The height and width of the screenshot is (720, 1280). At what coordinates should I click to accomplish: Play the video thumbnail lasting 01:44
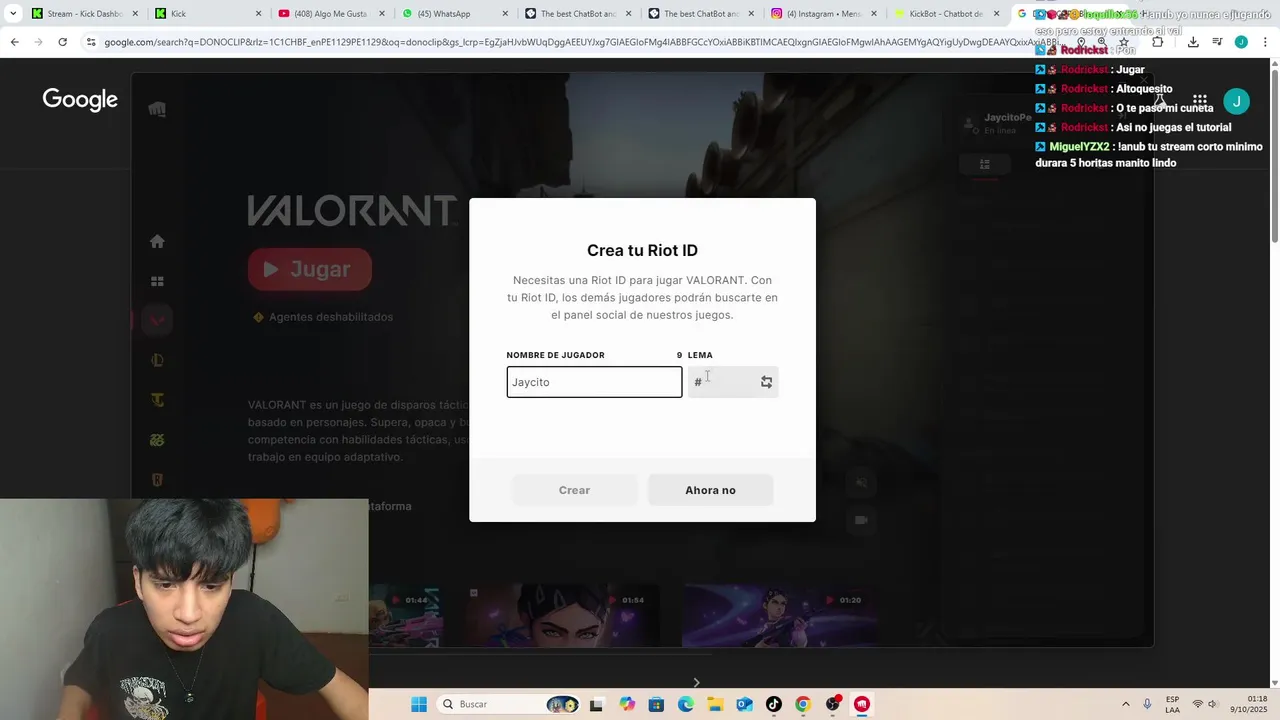coord(405,616)
